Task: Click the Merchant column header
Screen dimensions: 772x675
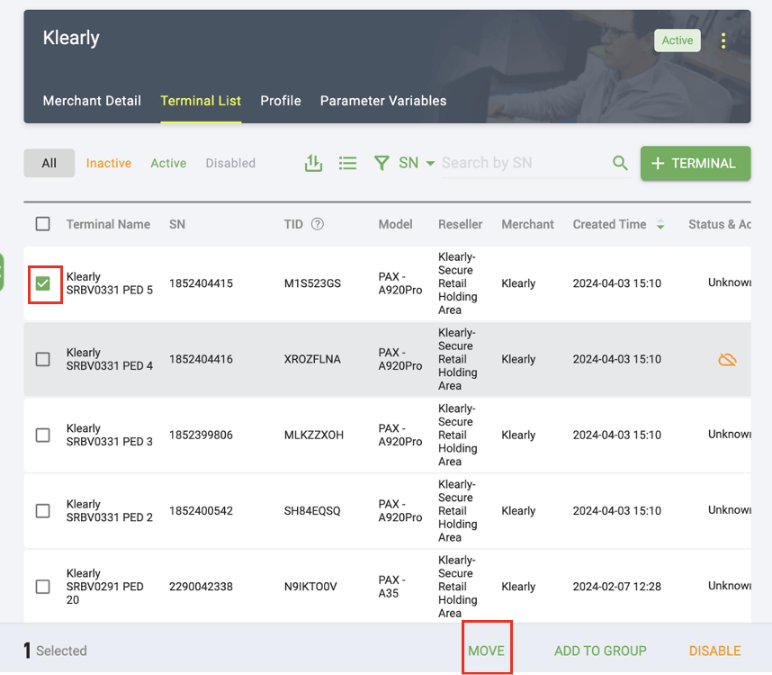Action: 528,225
